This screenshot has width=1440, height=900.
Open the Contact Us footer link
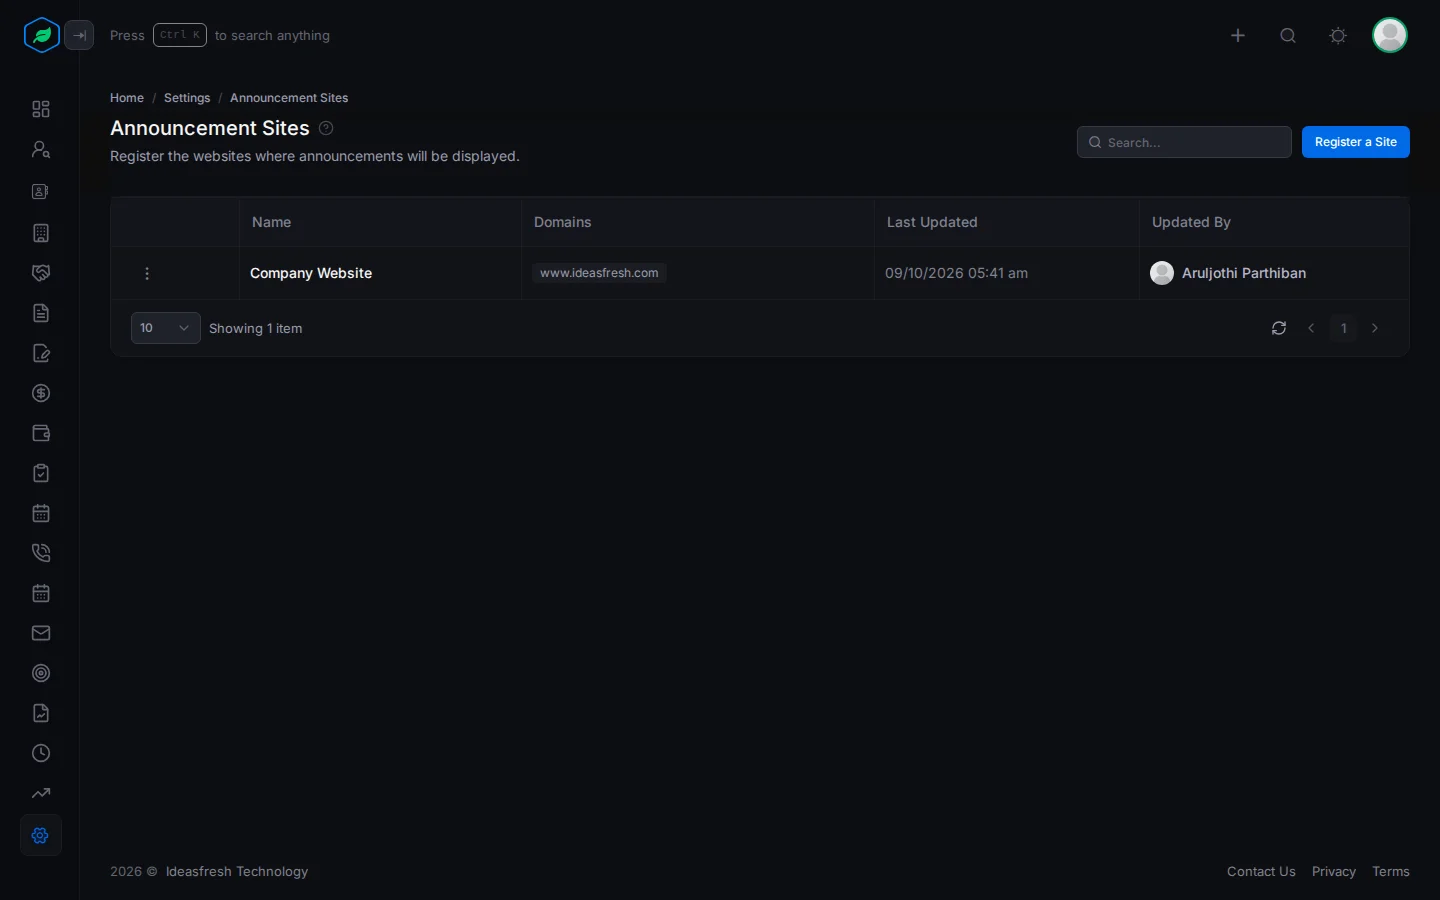[1261, 872]
